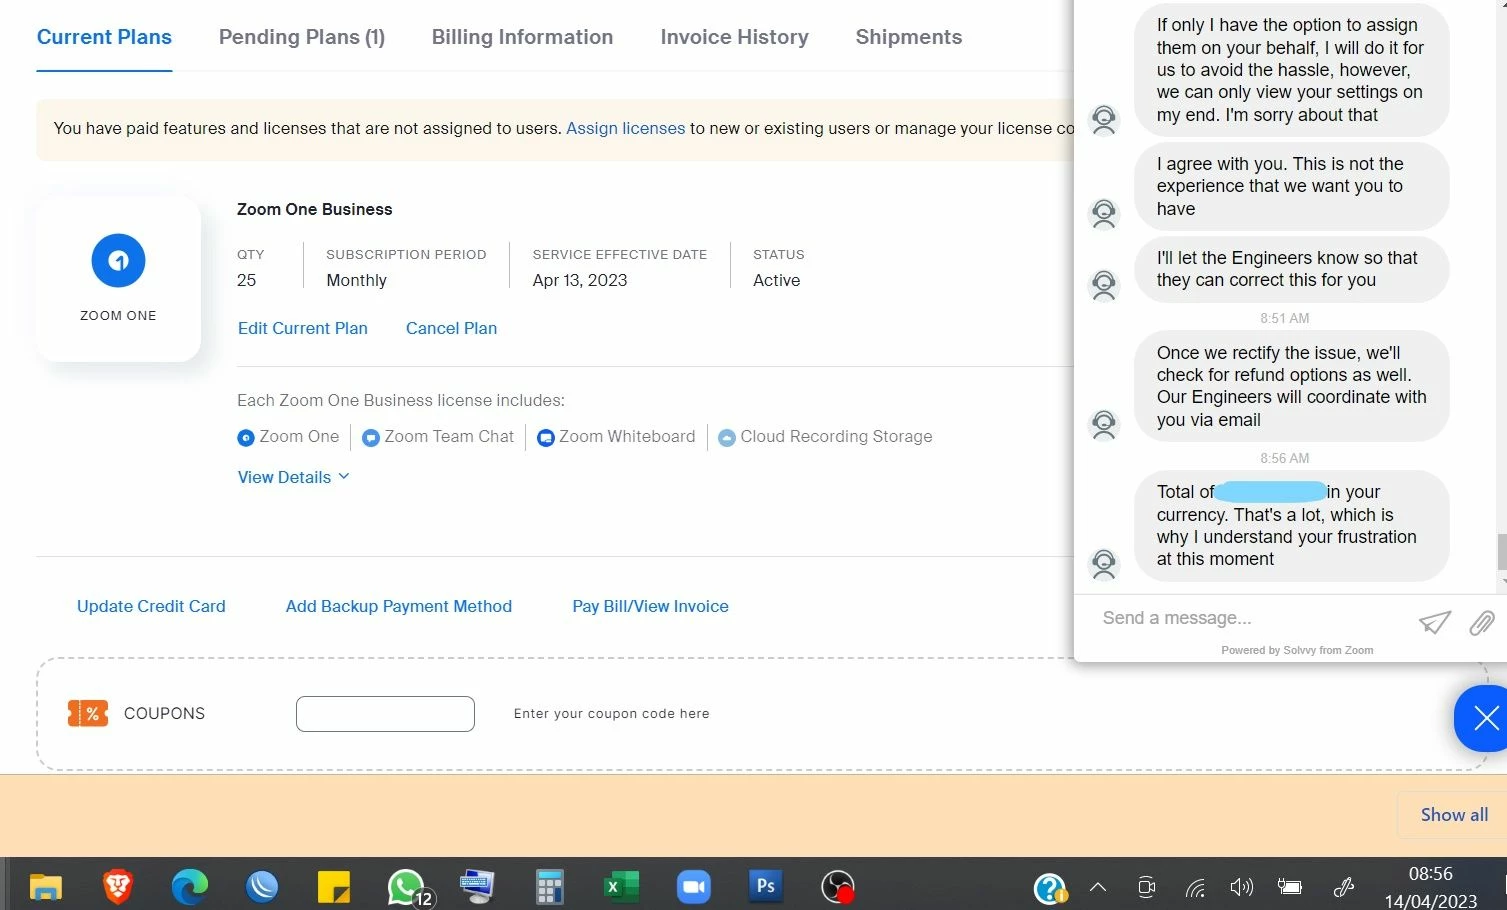Open File Explorer from the taskbar
1507x910 pixels.
click(46, 887)
